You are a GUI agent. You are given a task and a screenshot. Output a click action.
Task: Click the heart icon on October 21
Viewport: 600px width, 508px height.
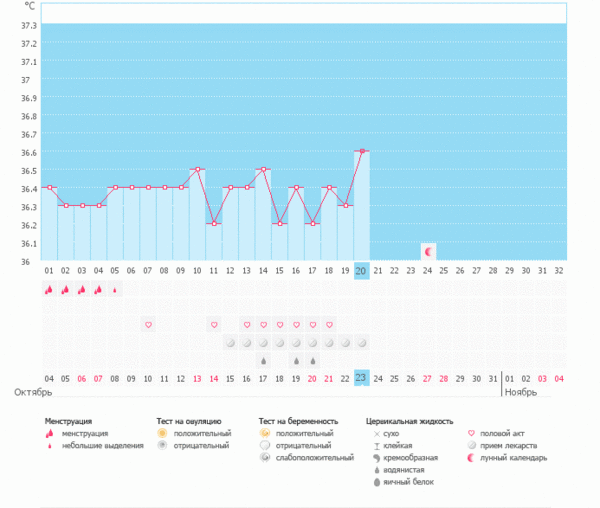pyautogui.click(x=329, y=325)
